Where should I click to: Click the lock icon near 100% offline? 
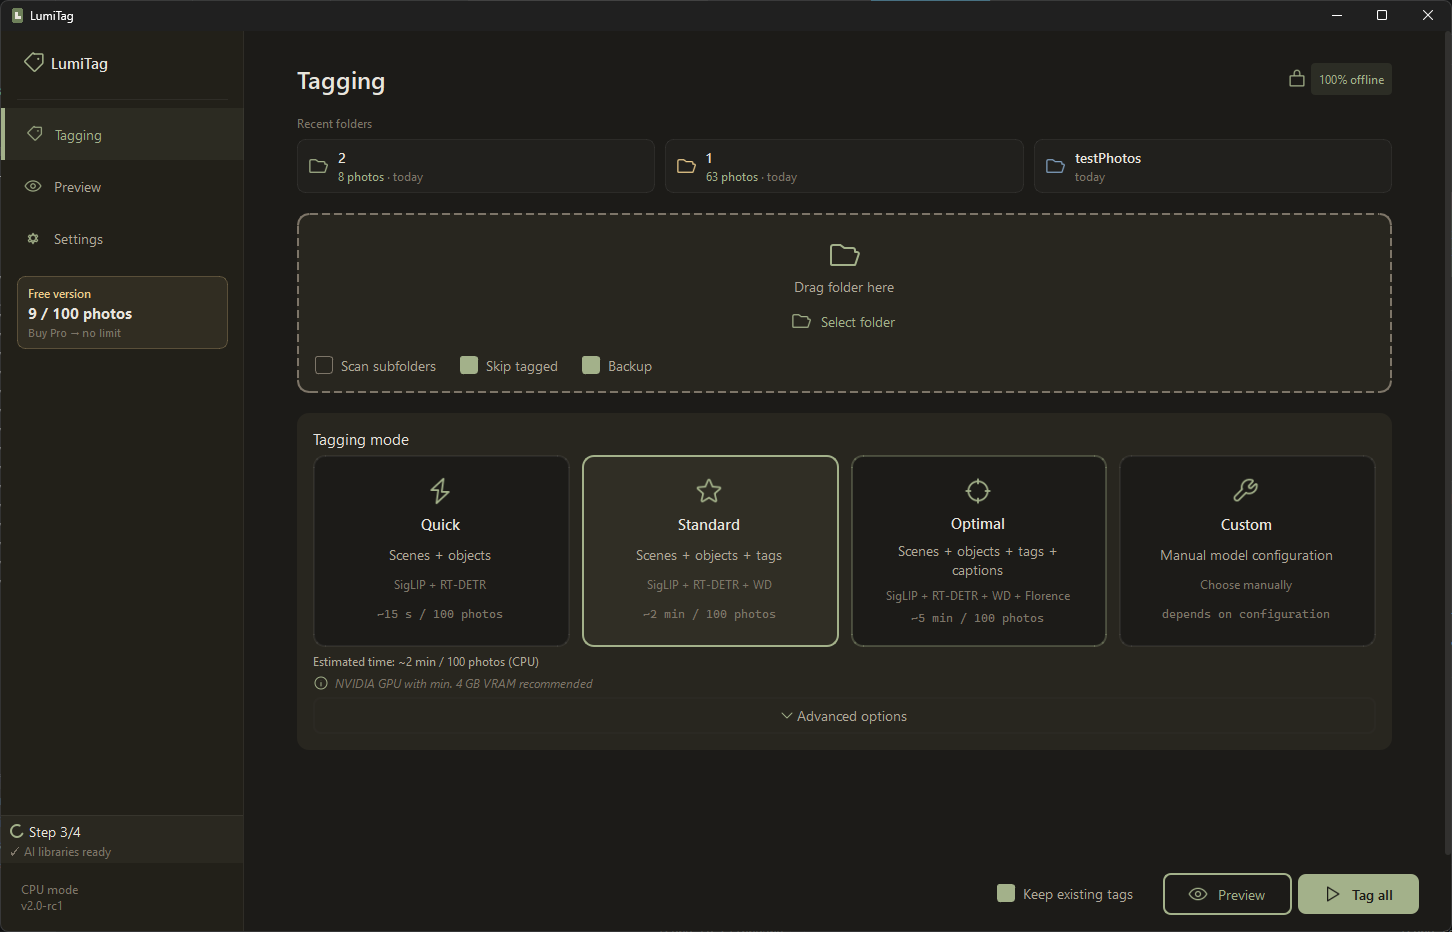pos(1297,78)
